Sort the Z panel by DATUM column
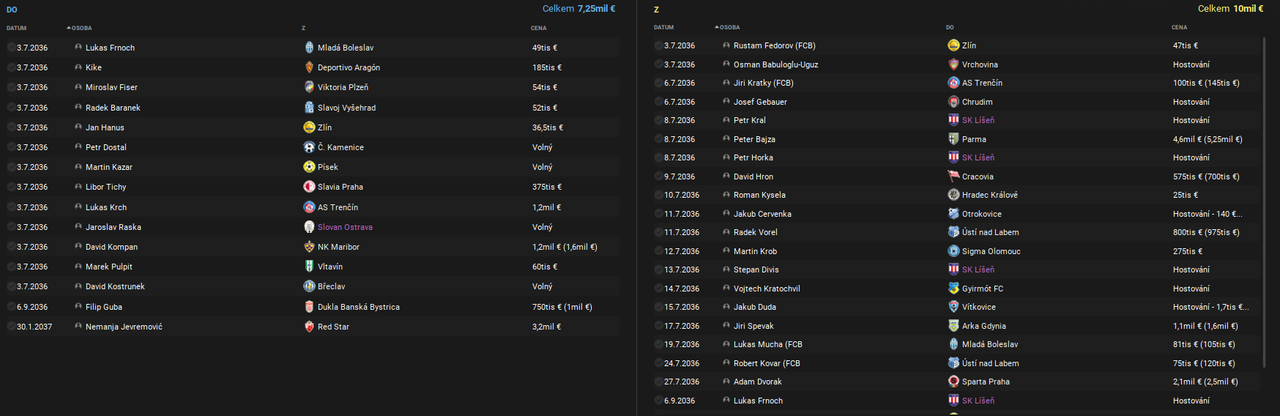 (x=664, y=27)
